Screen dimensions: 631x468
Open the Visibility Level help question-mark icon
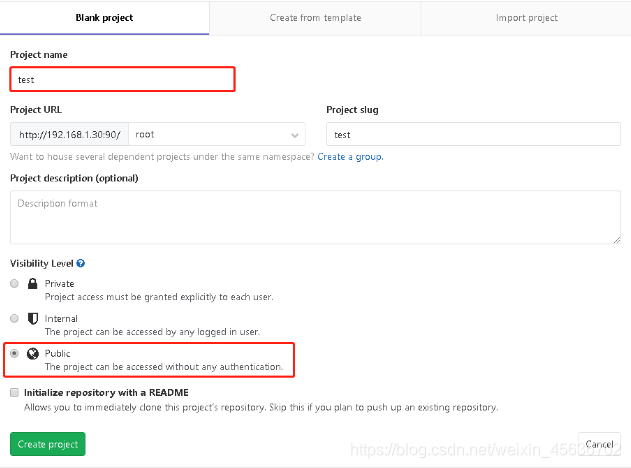[80, 263]
